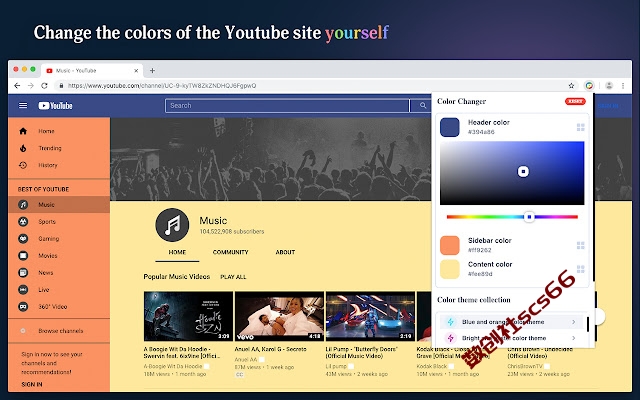This screenshot has height=400, width=640.
Task: Open A Boogie Wit Da Hoodie video title
Action: [x=182, y=353]
